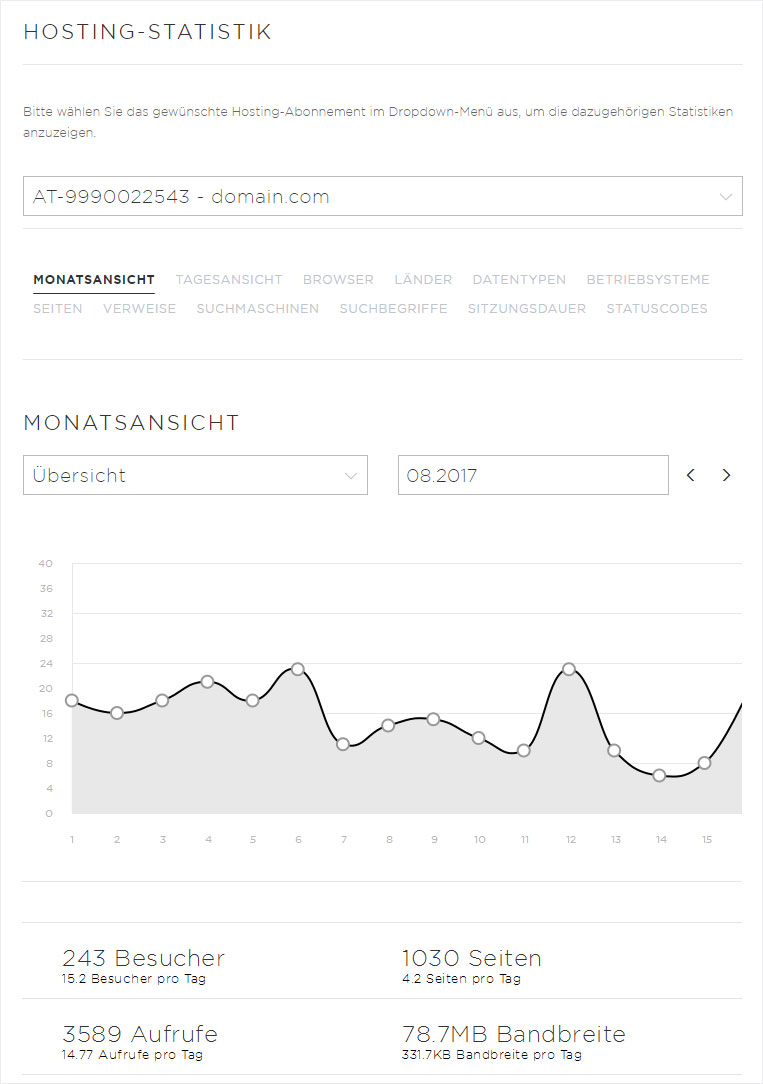Image resolution: width=763 pixels, height=1084 pixels.
Task: Select the Betriebsysteme tab
Action: [x=648, y=279]
